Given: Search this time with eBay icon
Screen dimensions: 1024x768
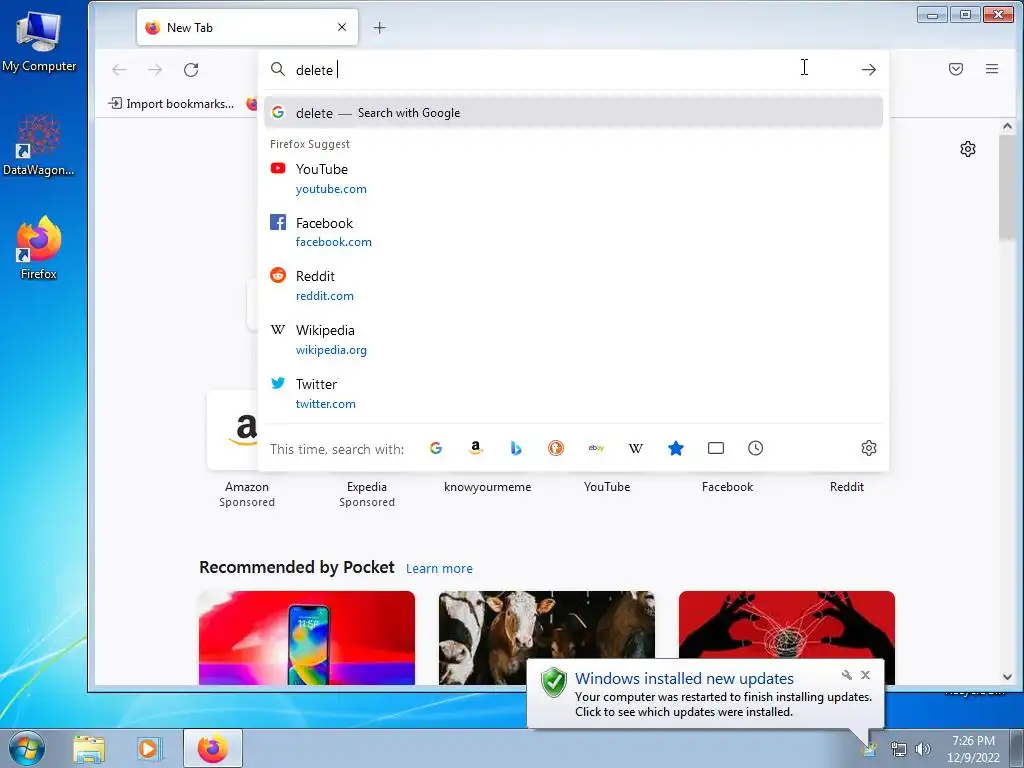Looking at the screenshot, I should 596,448.
